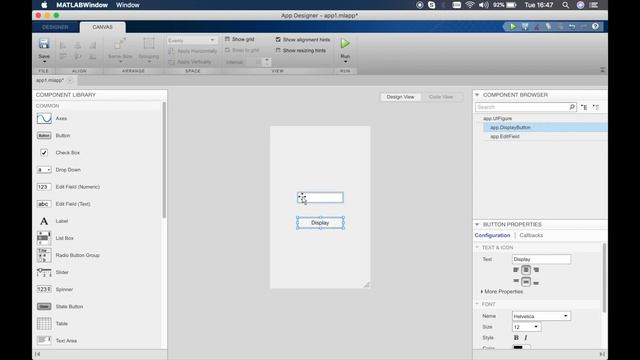Open the font Size dropdown
This screenshot has height=360, width=640.
[x=526, y=327]
